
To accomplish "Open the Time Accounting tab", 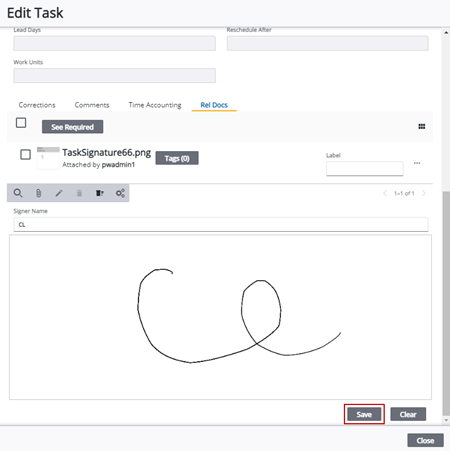I will coord(155,105).
